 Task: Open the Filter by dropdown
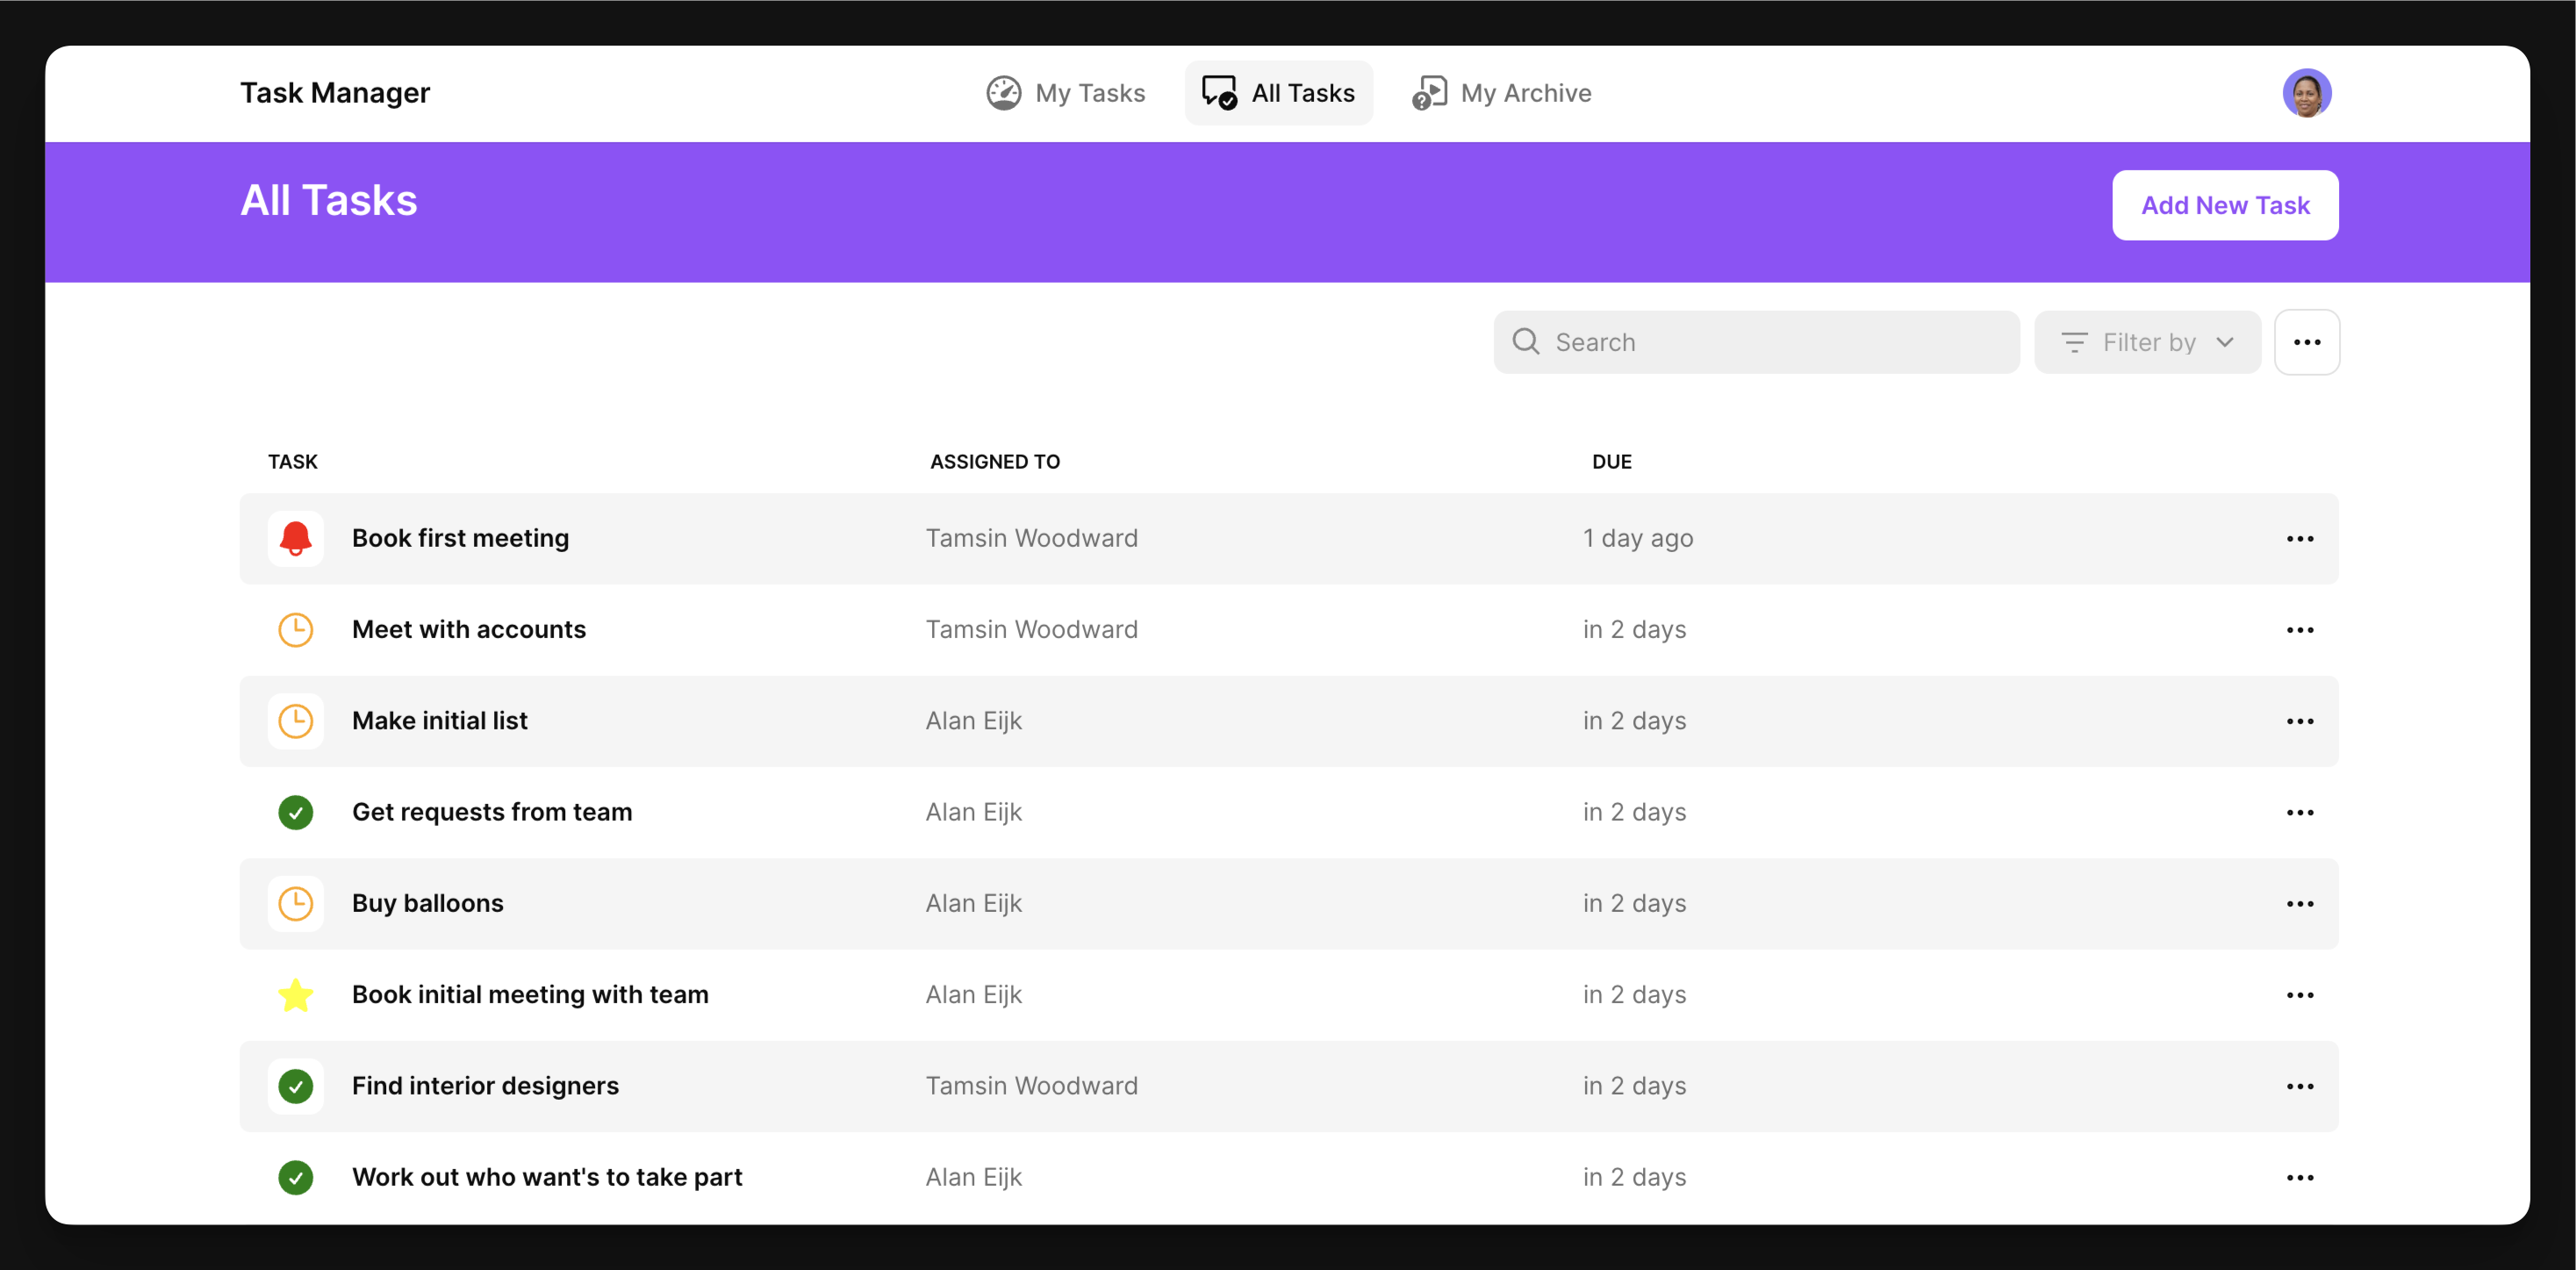(2147, 342)
